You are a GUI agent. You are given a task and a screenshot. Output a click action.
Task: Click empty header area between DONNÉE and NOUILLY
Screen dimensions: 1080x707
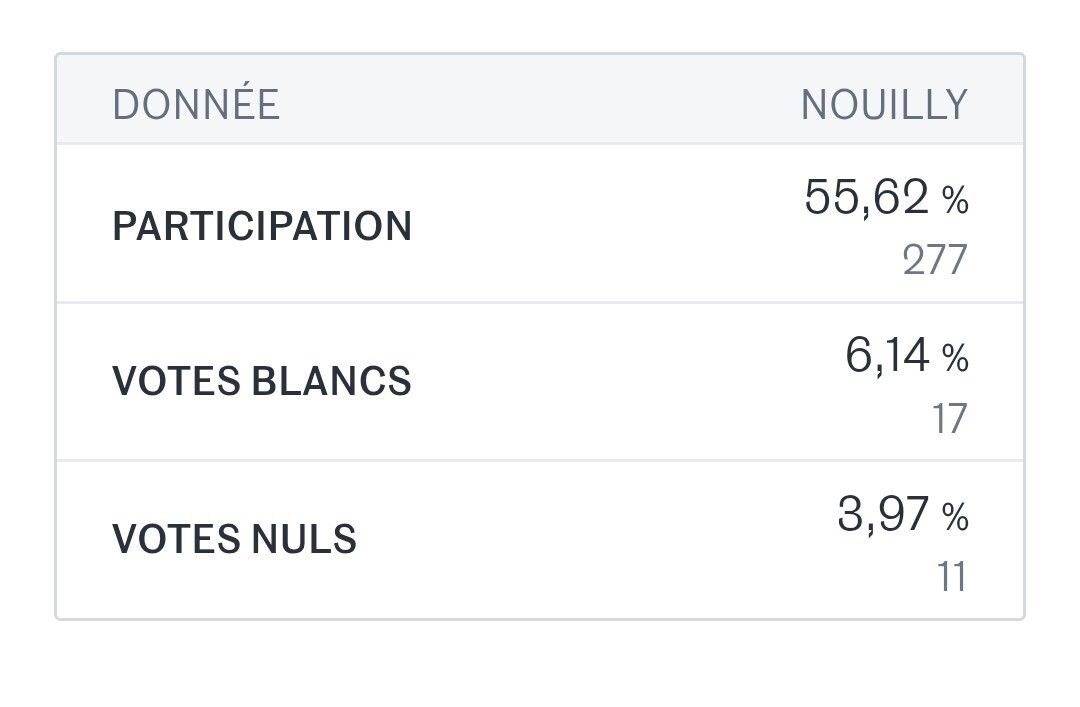[540, 105]
